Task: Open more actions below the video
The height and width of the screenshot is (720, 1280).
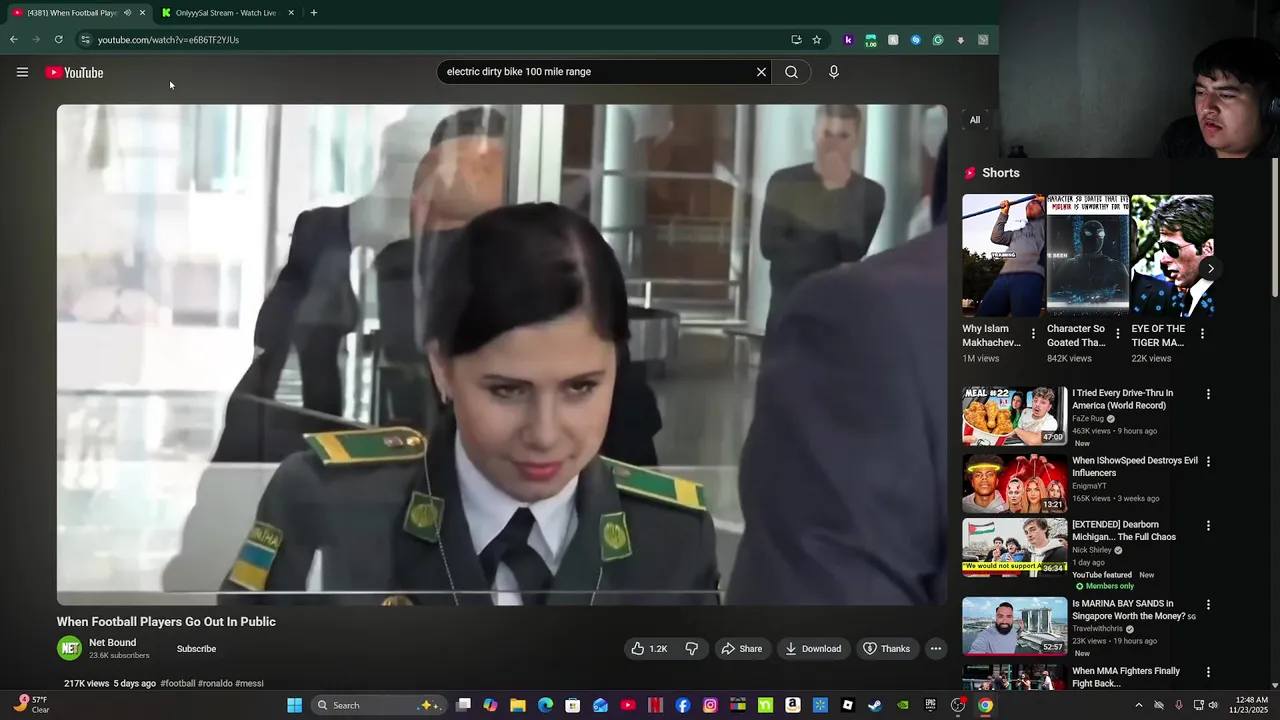Action: click(x=936, y=649)
